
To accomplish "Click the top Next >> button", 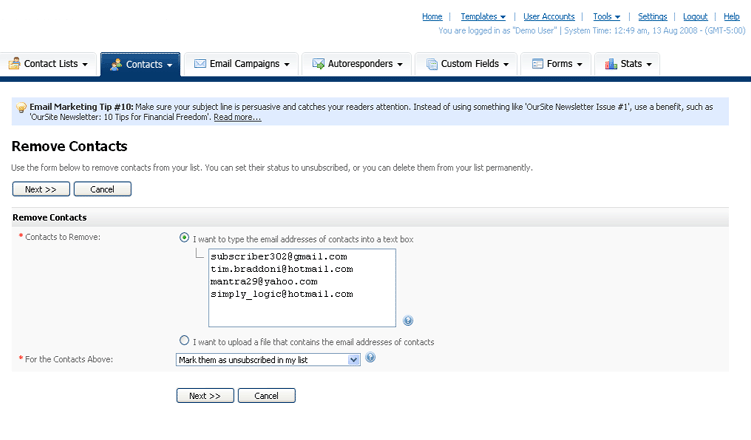I will [x=41, y=189].
